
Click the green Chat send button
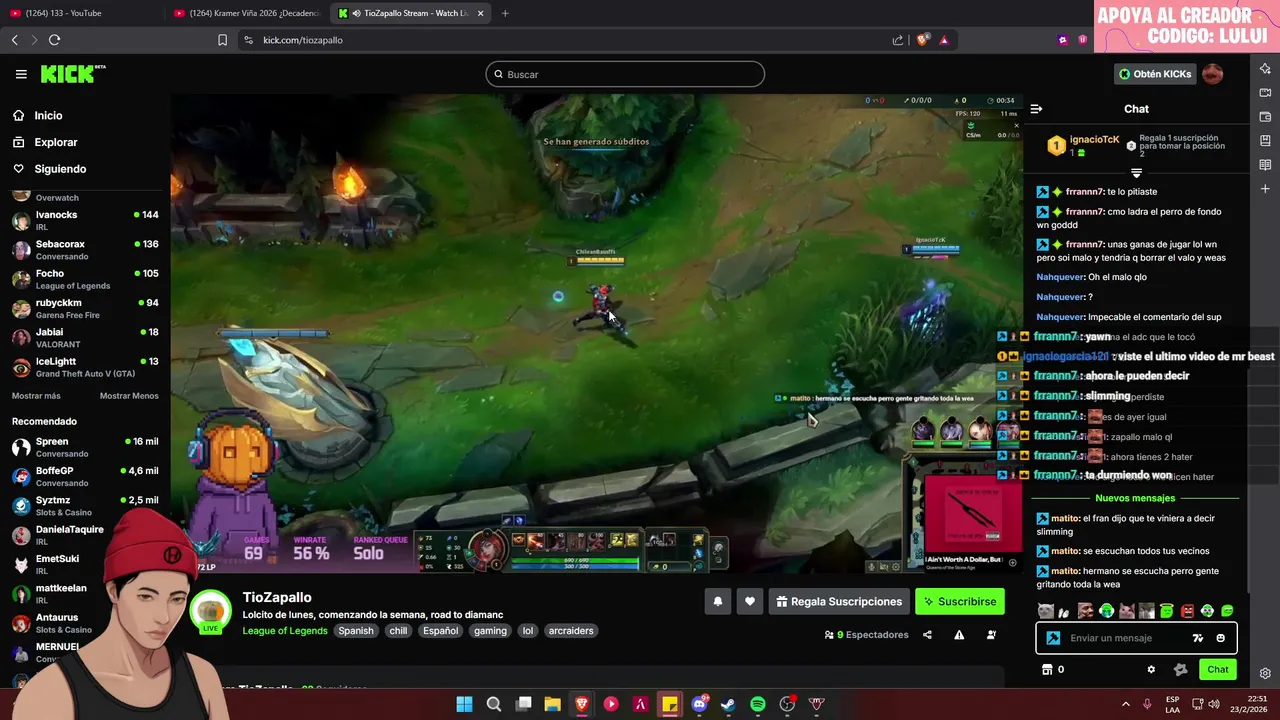click(x=1217, y=669)
